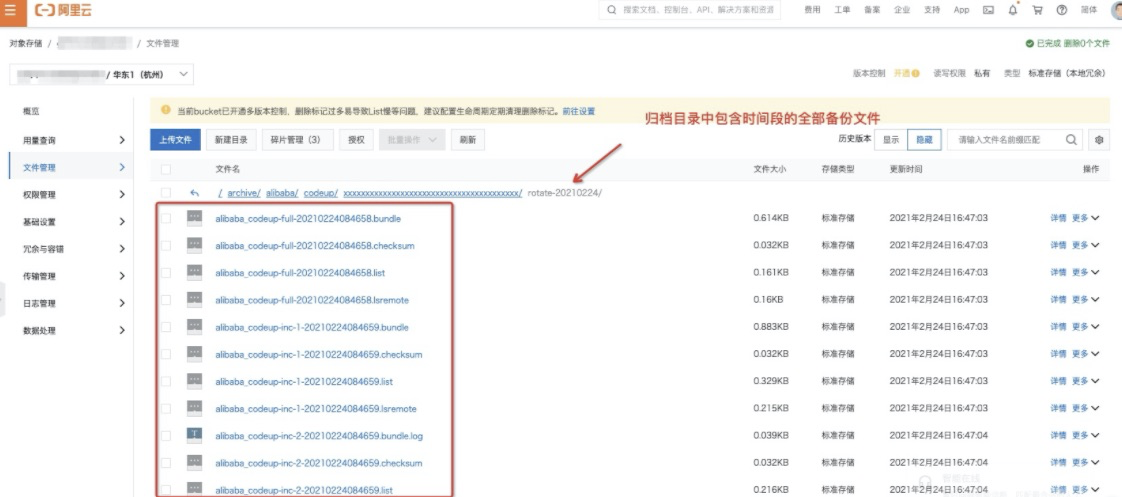Open the notifications bell
This screenshot has width=1122, height=497.
coord(1013,10)
